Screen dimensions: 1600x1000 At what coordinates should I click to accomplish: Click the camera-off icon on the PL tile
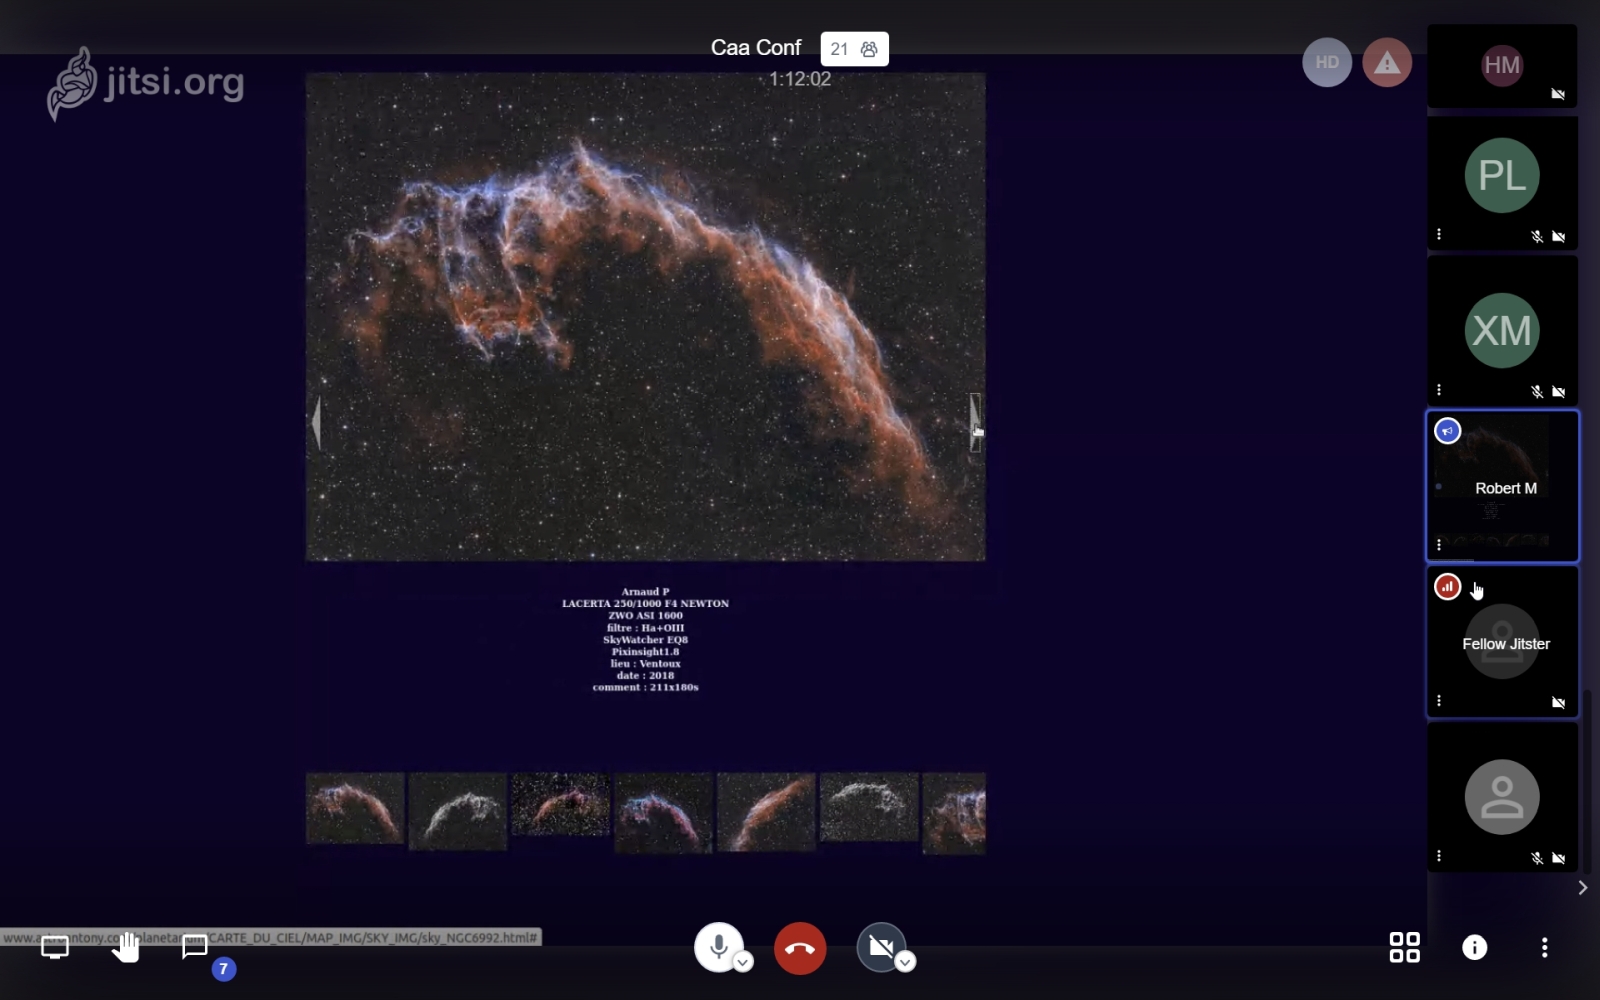coord(1558,237)
